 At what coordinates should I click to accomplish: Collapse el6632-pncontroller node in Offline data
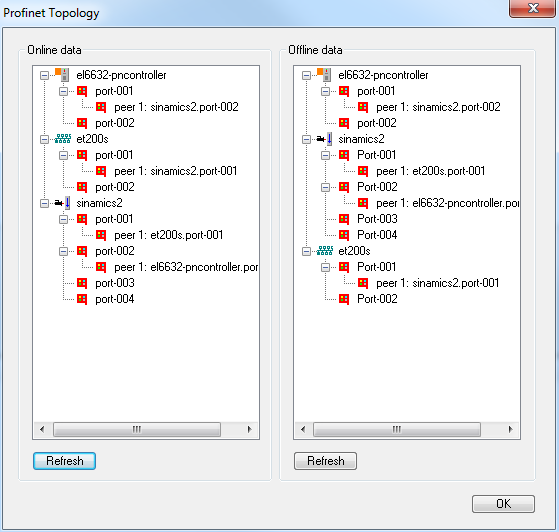coord(307,75)
